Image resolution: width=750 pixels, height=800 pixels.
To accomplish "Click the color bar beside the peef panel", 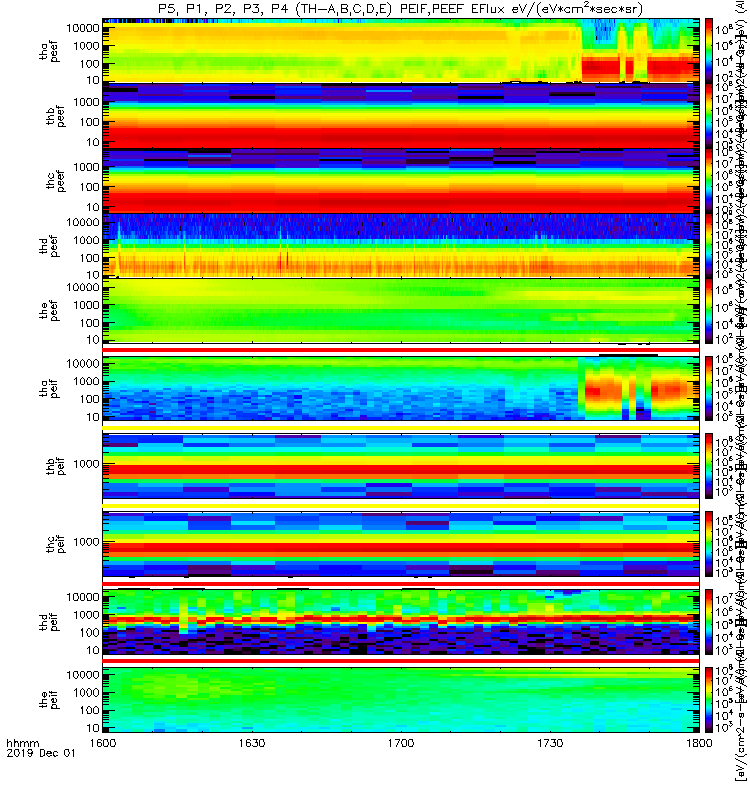I will pos(709,311).
